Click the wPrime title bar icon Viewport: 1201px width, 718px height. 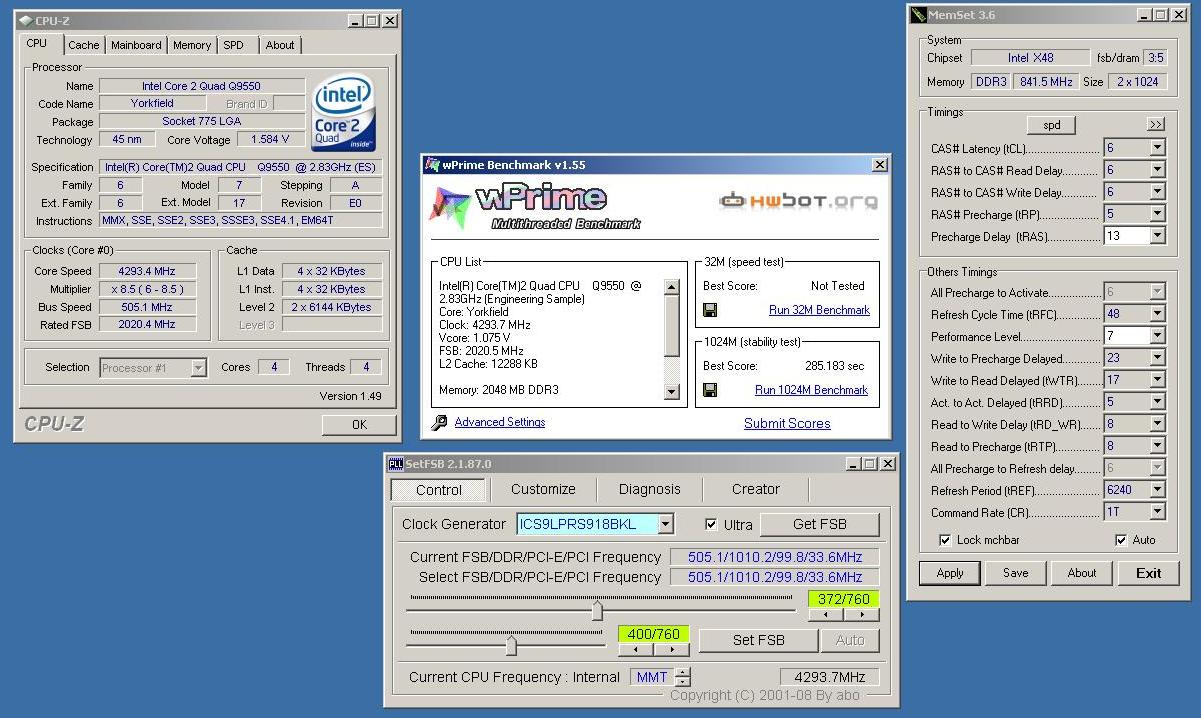[x=432, y=164]
